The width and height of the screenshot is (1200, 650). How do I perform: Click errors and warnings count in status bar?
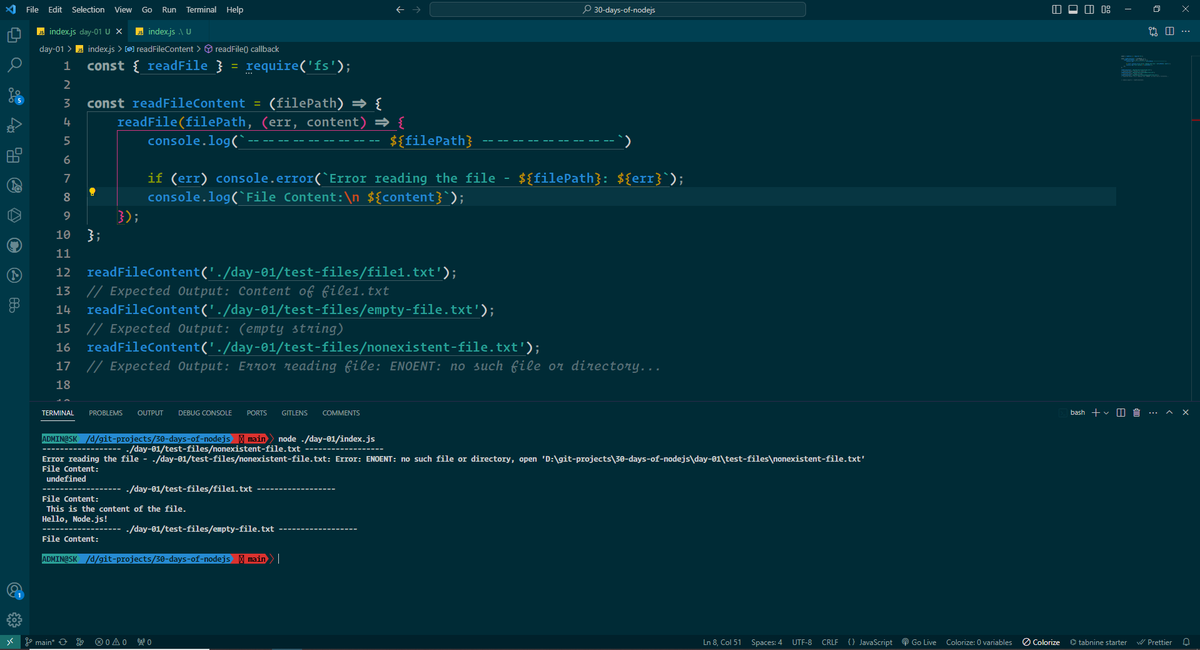(110, 642)
